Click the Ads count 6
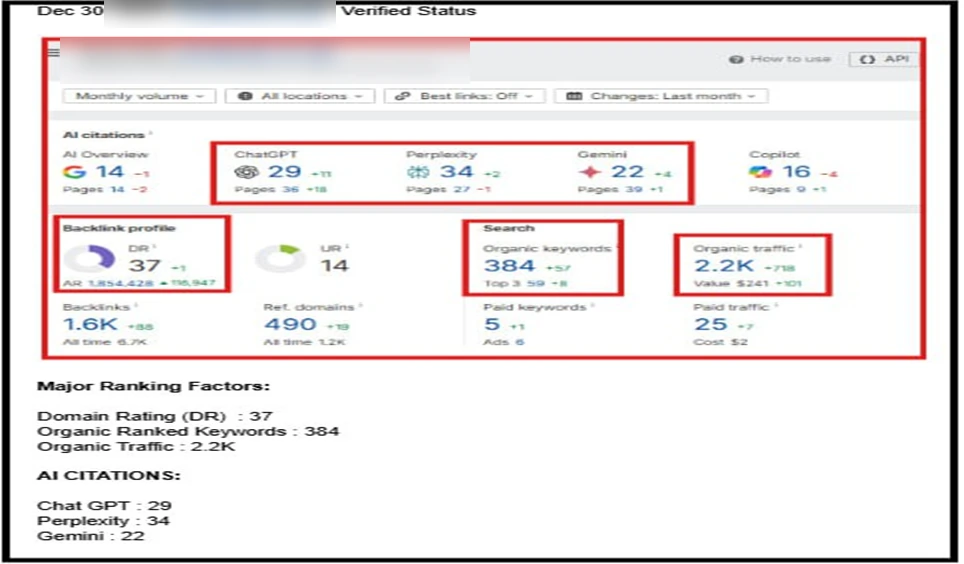The width and height of the screenshot is (964, 564). [520, 342]
